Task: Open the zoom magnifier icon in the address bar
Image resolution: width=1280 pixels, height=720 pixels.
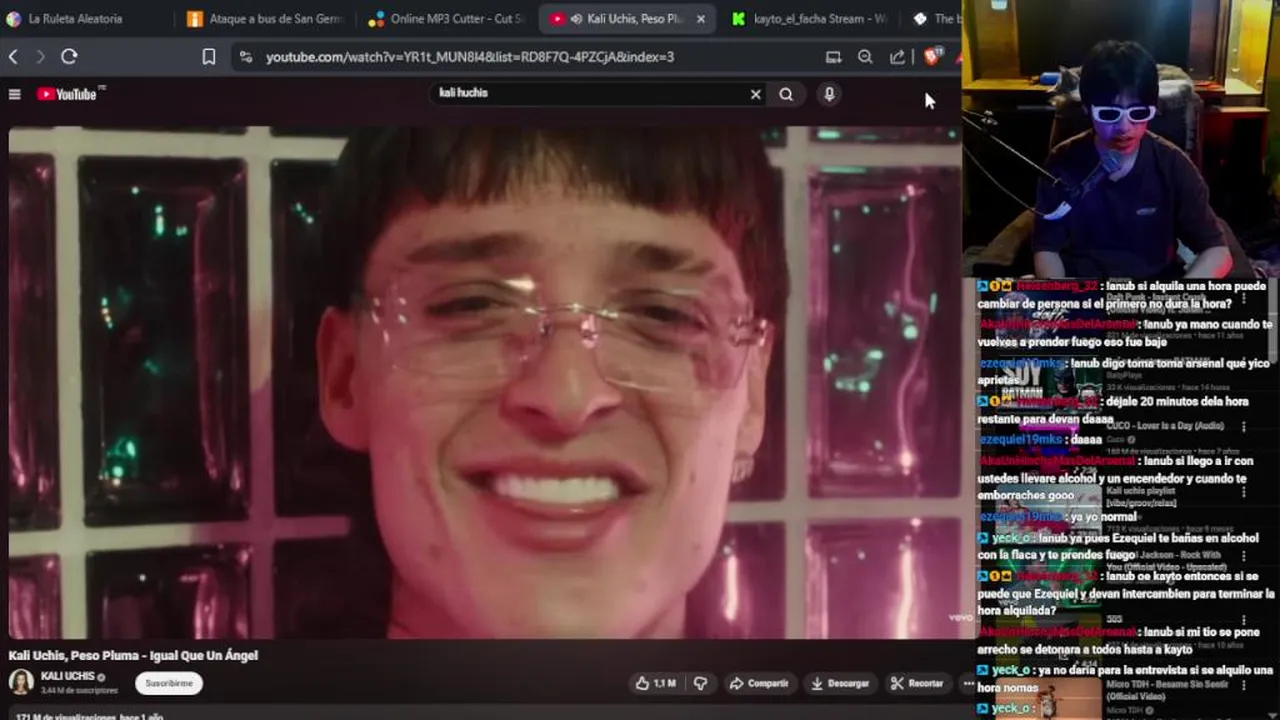Action: point(865,57)
